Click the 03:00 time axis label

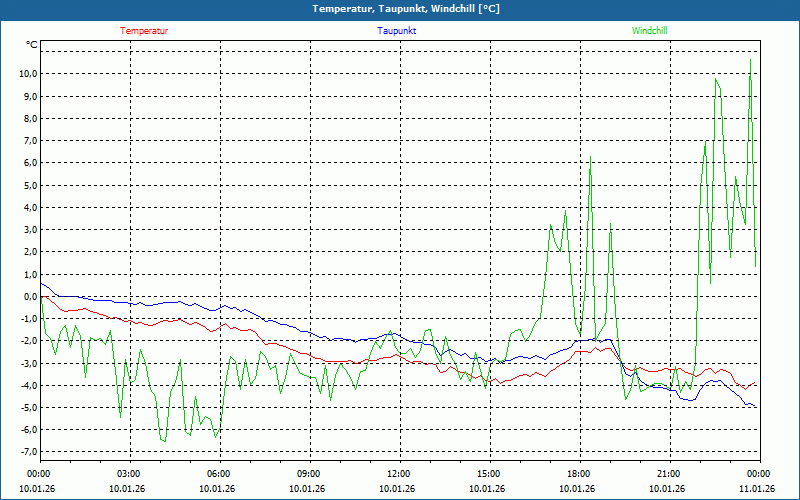(129, 473)
